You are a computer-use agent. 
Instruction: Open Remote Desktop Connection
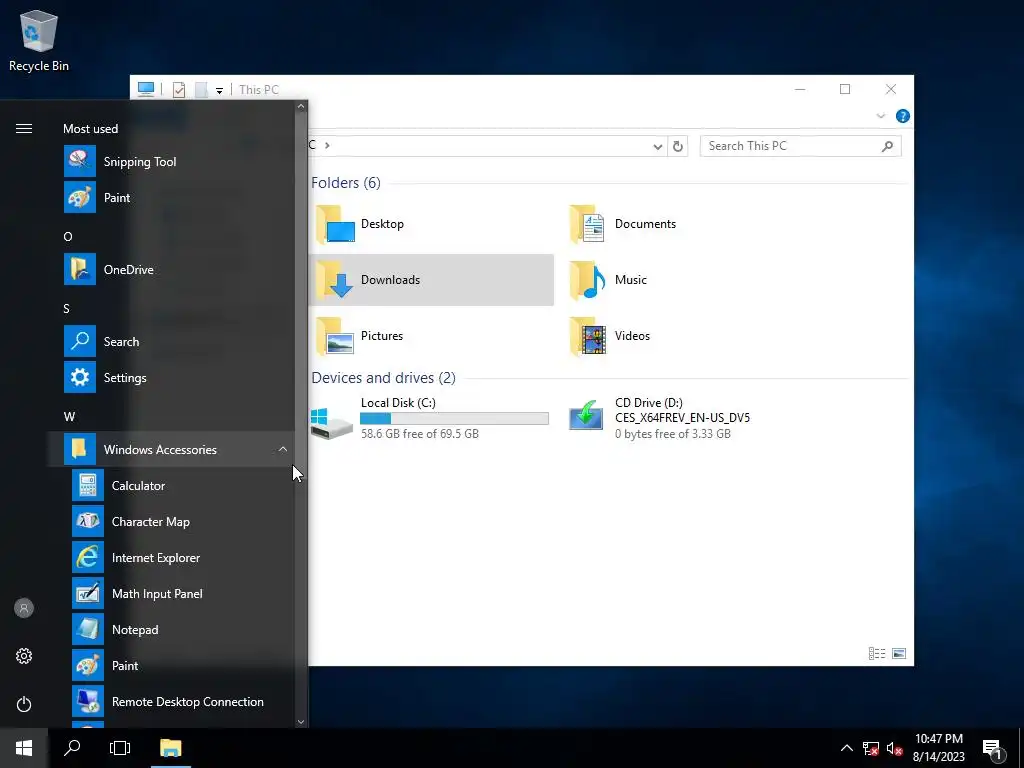point(171,701)
